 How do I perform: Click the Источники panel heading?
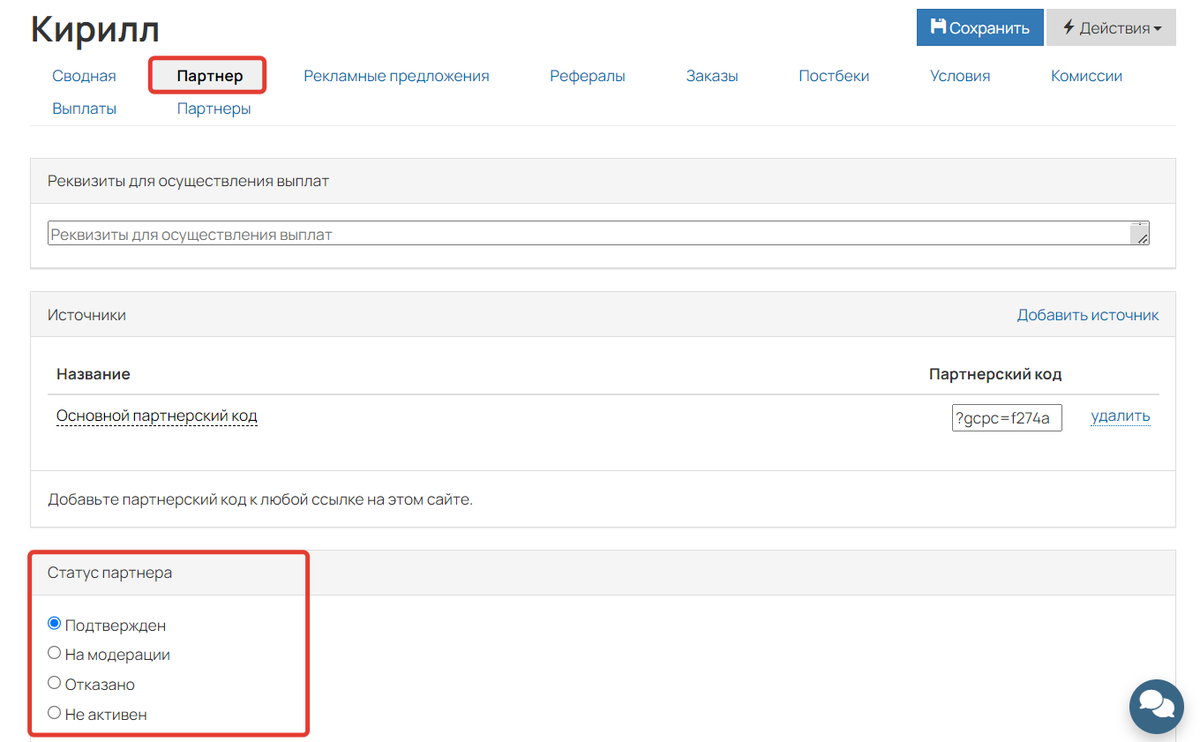tap(87, 315)
